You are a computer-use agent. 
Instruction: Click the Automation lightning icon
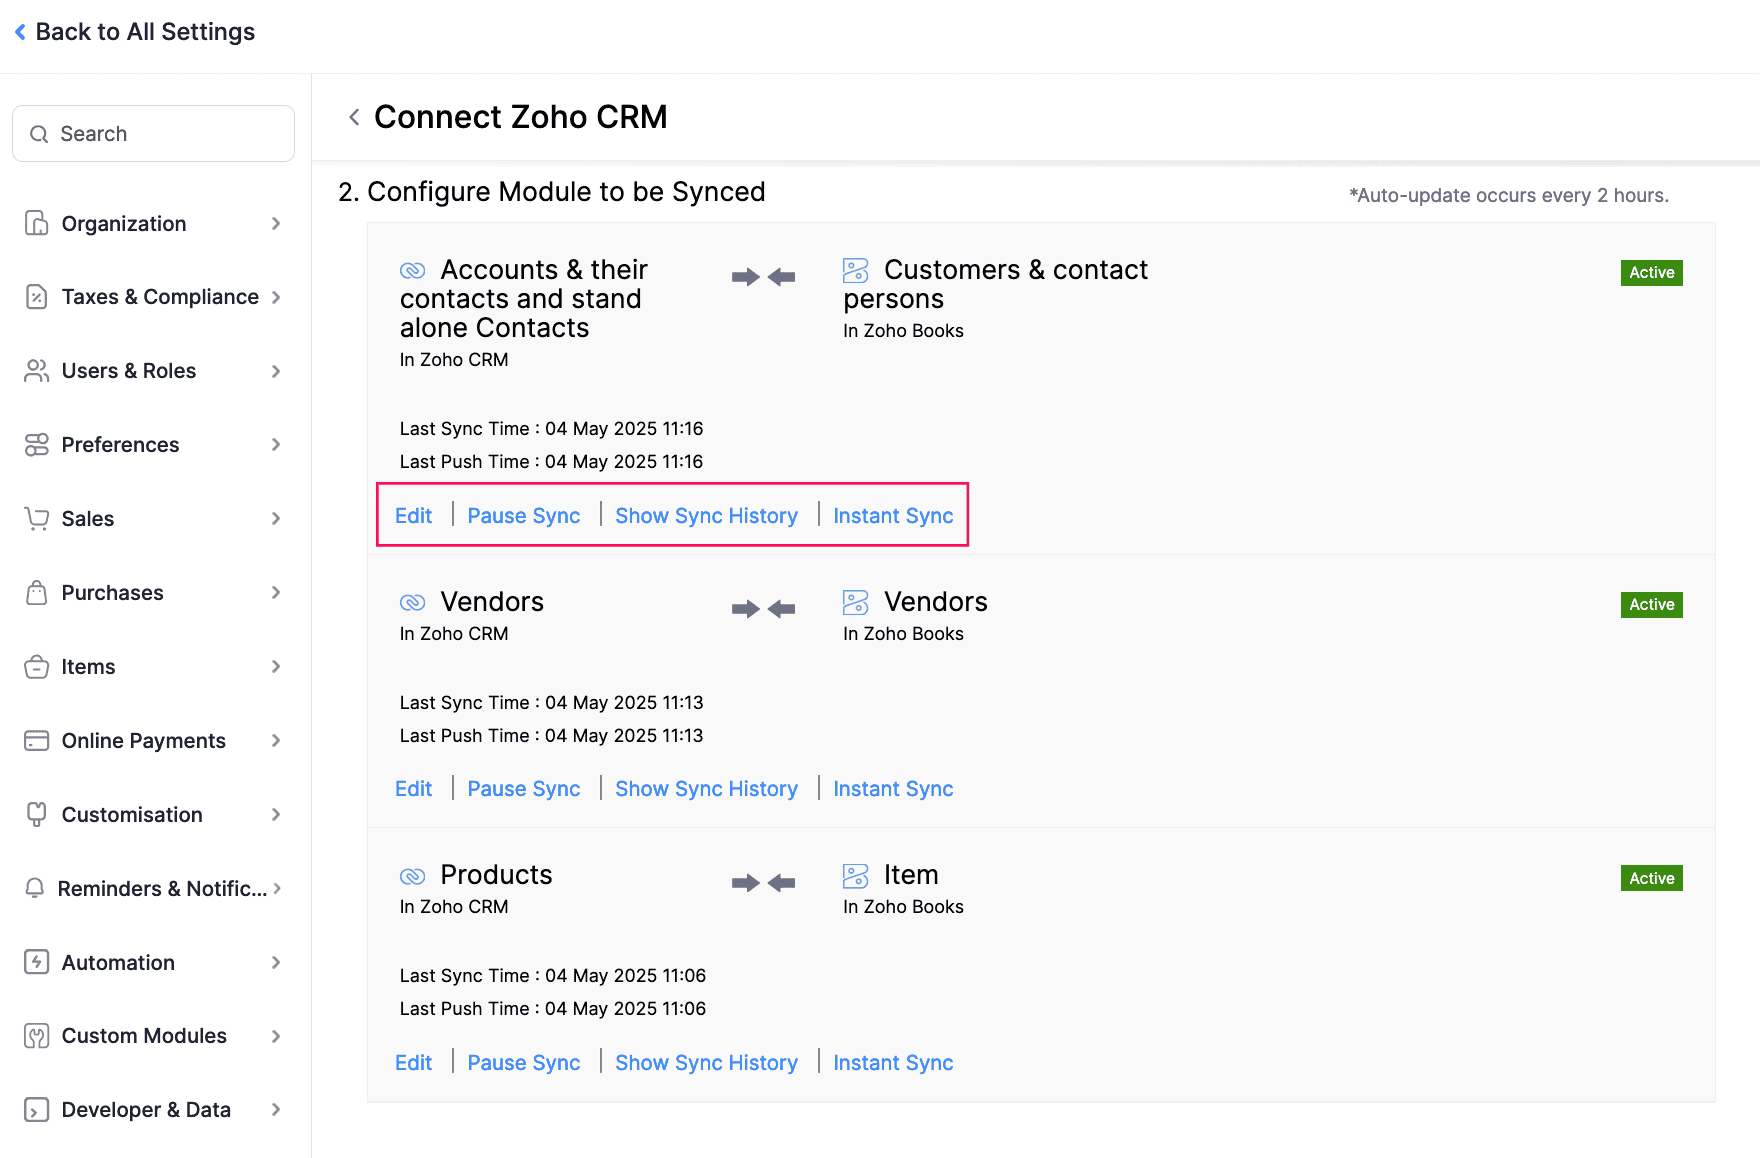click(x=37, y=962)
